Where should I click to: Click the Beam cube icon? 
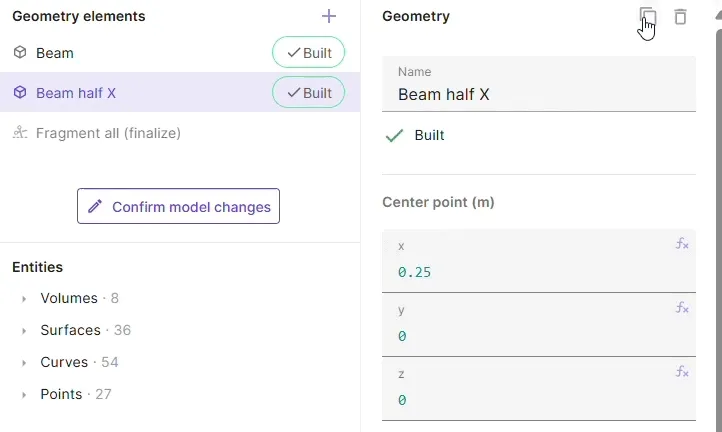click(20, 53)
